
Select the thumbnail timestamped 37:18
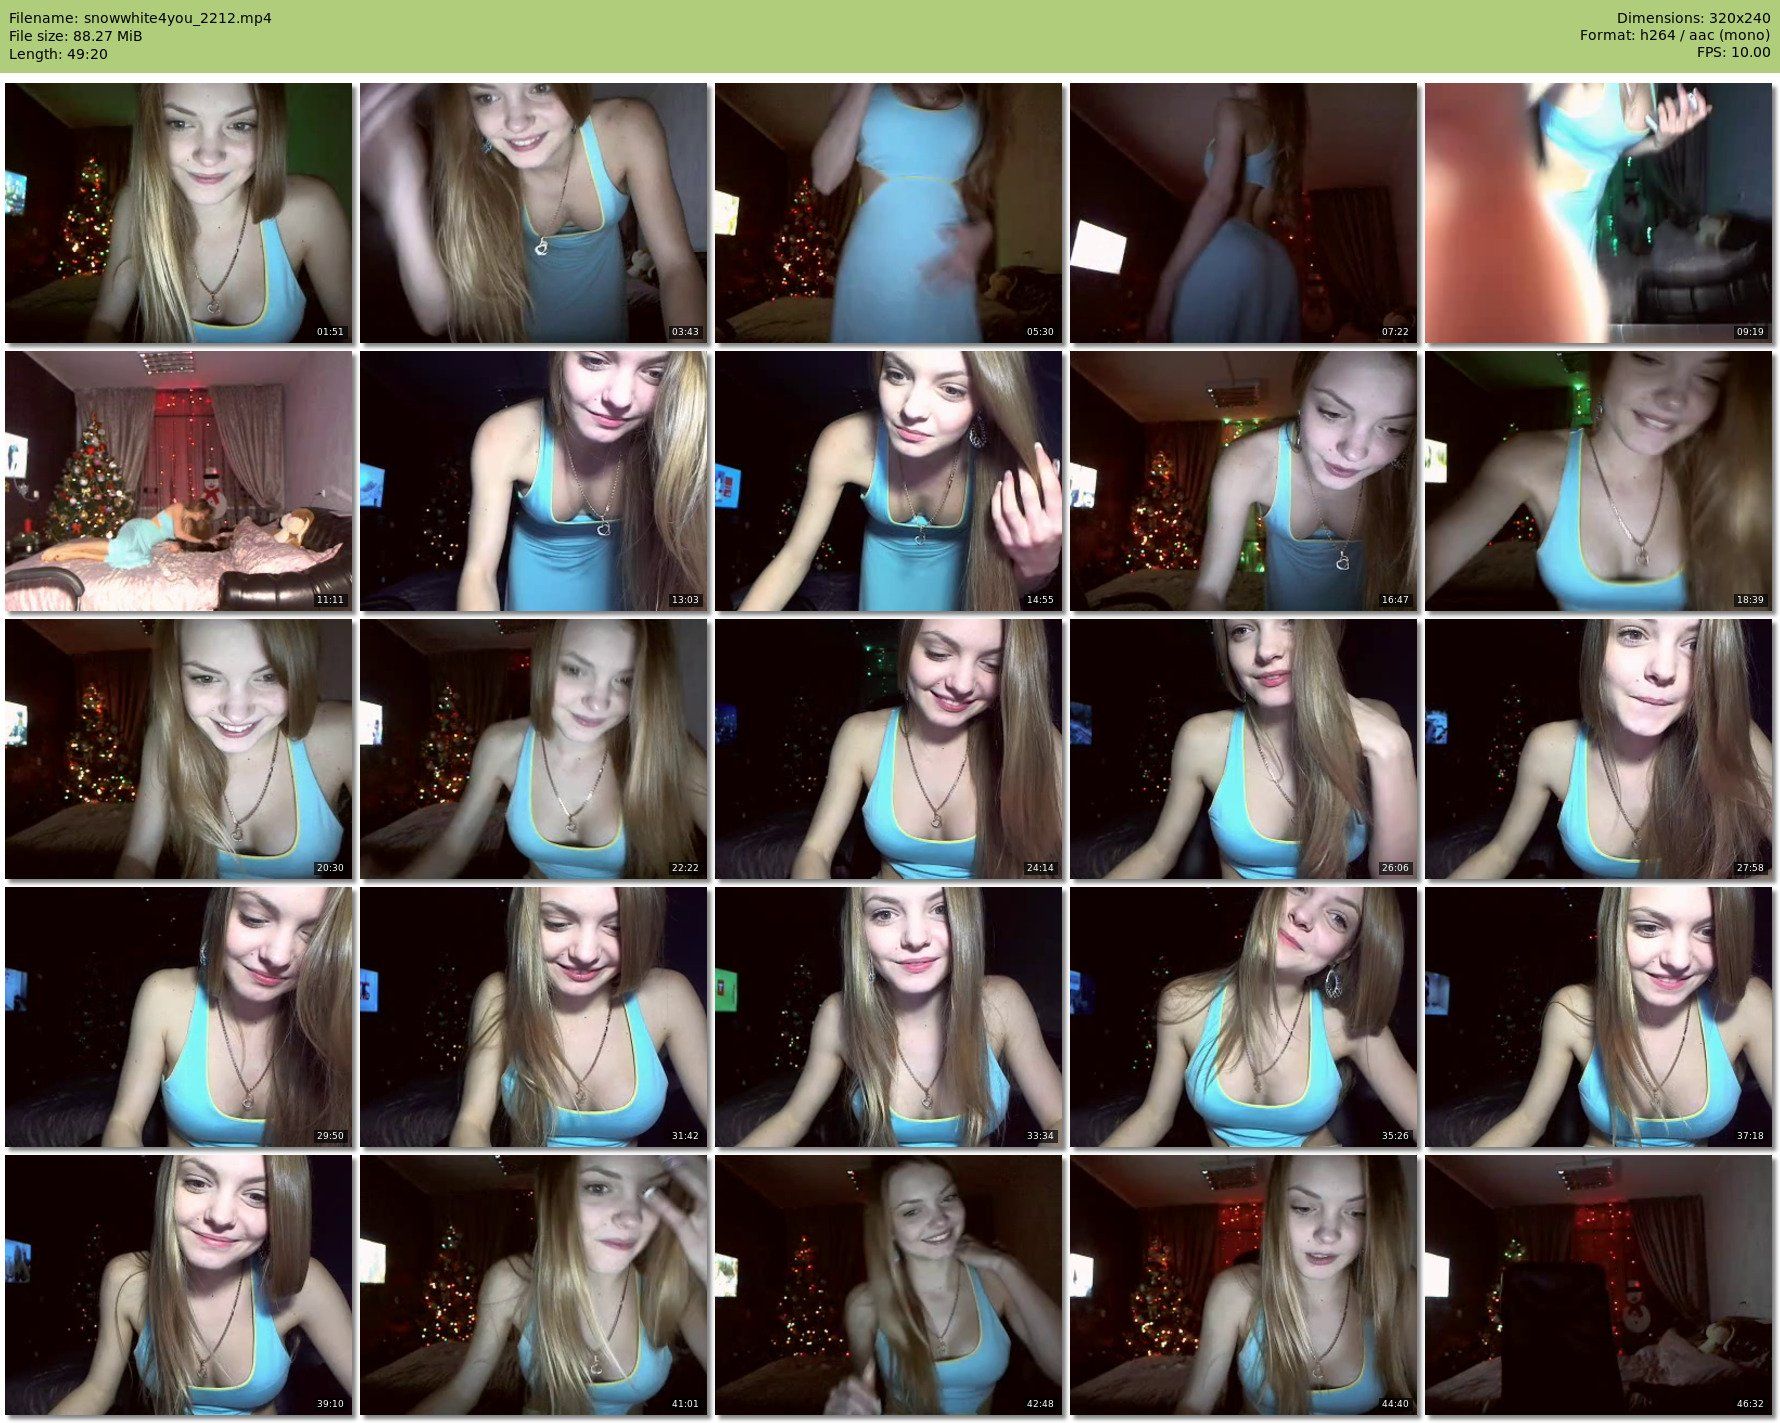point(1598,1017)
